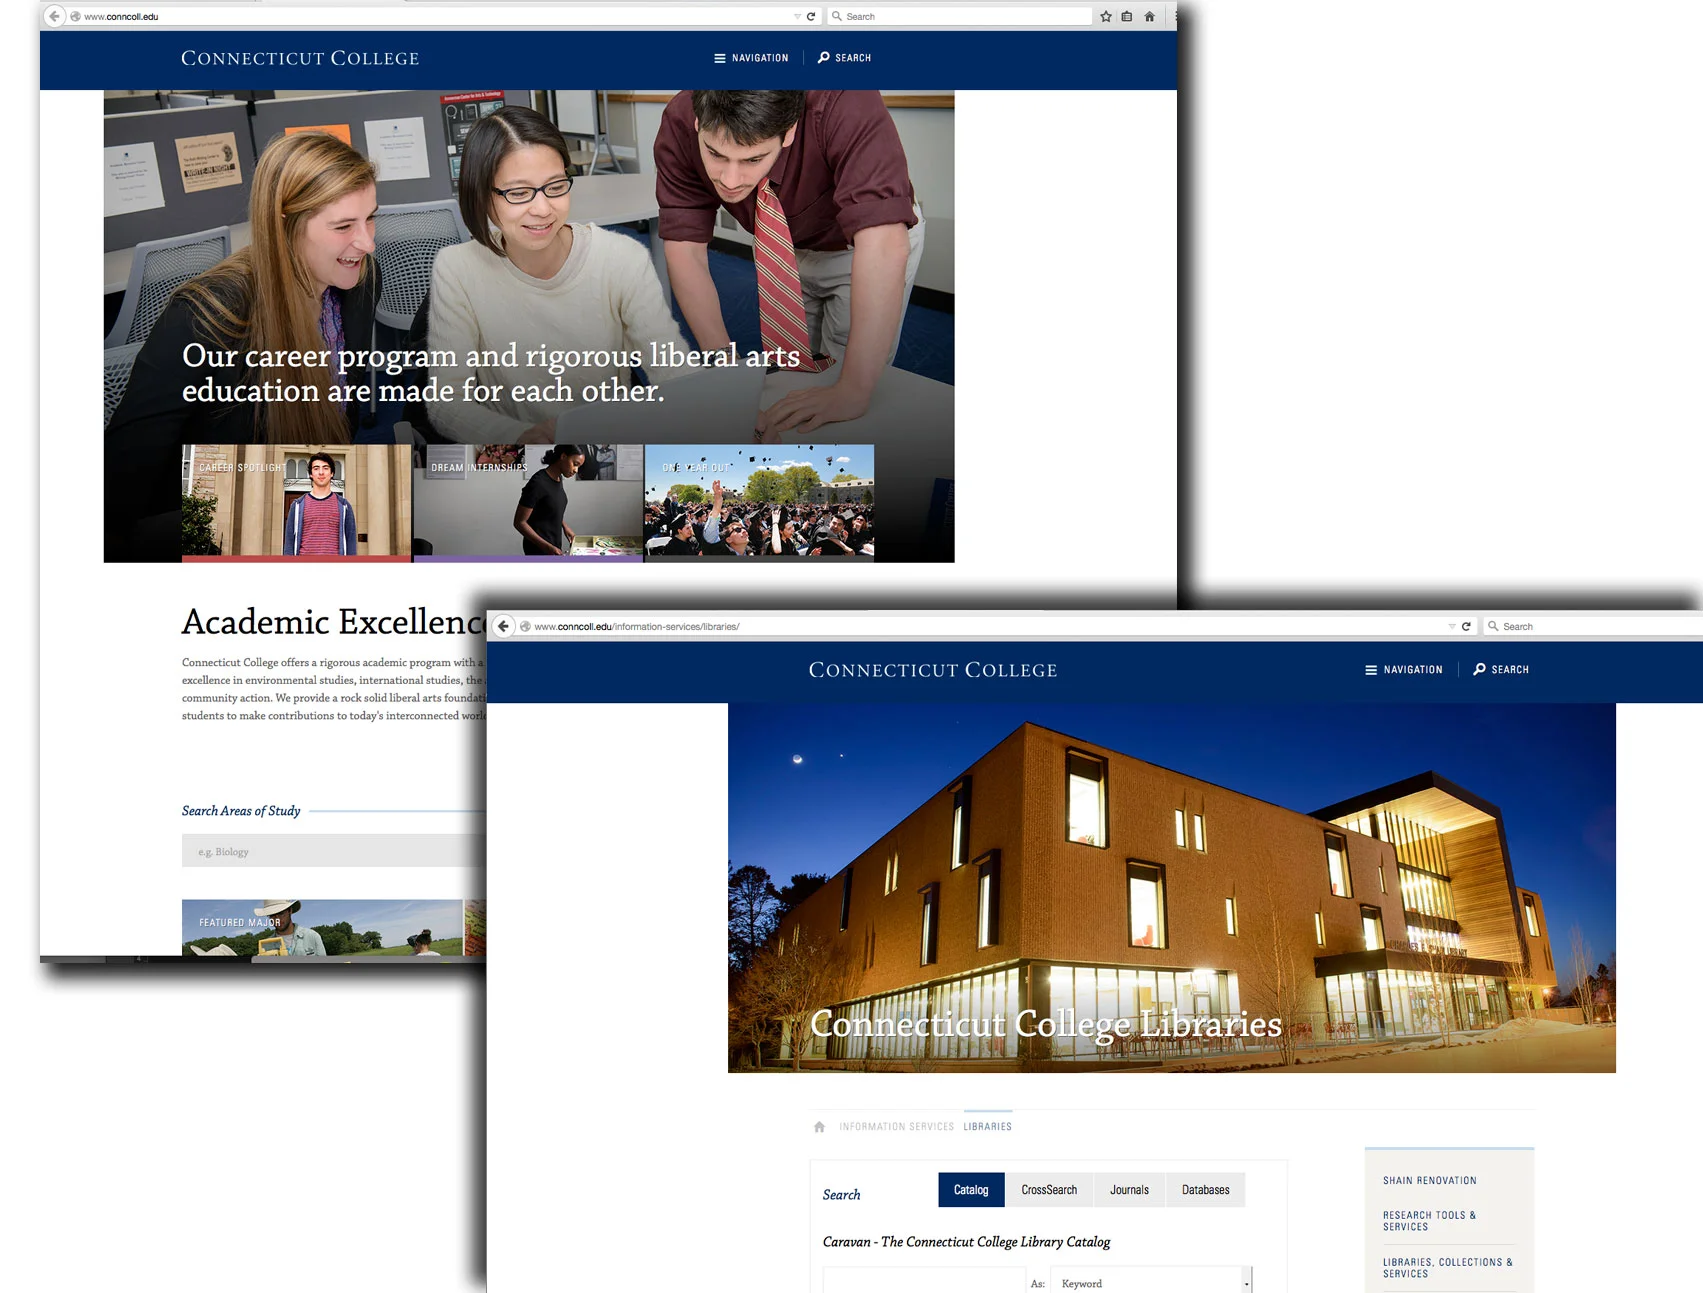1703x1293 pixels.
Task: Switch to the Databases tab
Action: click(x=1206, y=1190)
